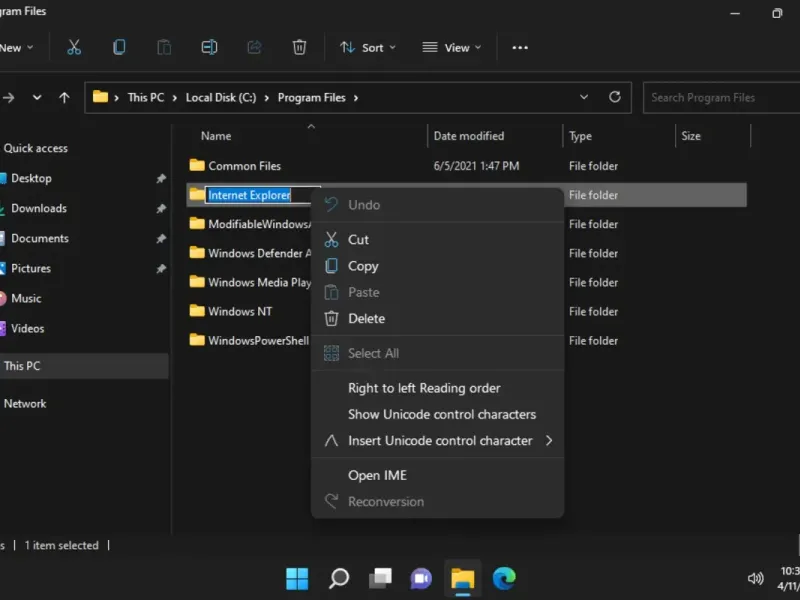Image resolution: width=800 pixels, height=600 pixels.
Task: Open the Windows Start menu
Action: click(x=297, y=579)
